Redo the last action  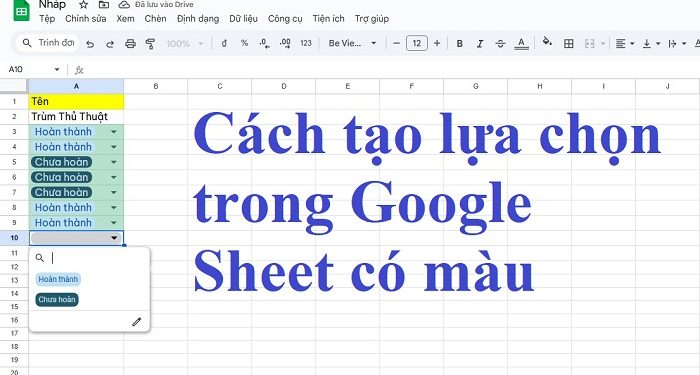point(110,44)
